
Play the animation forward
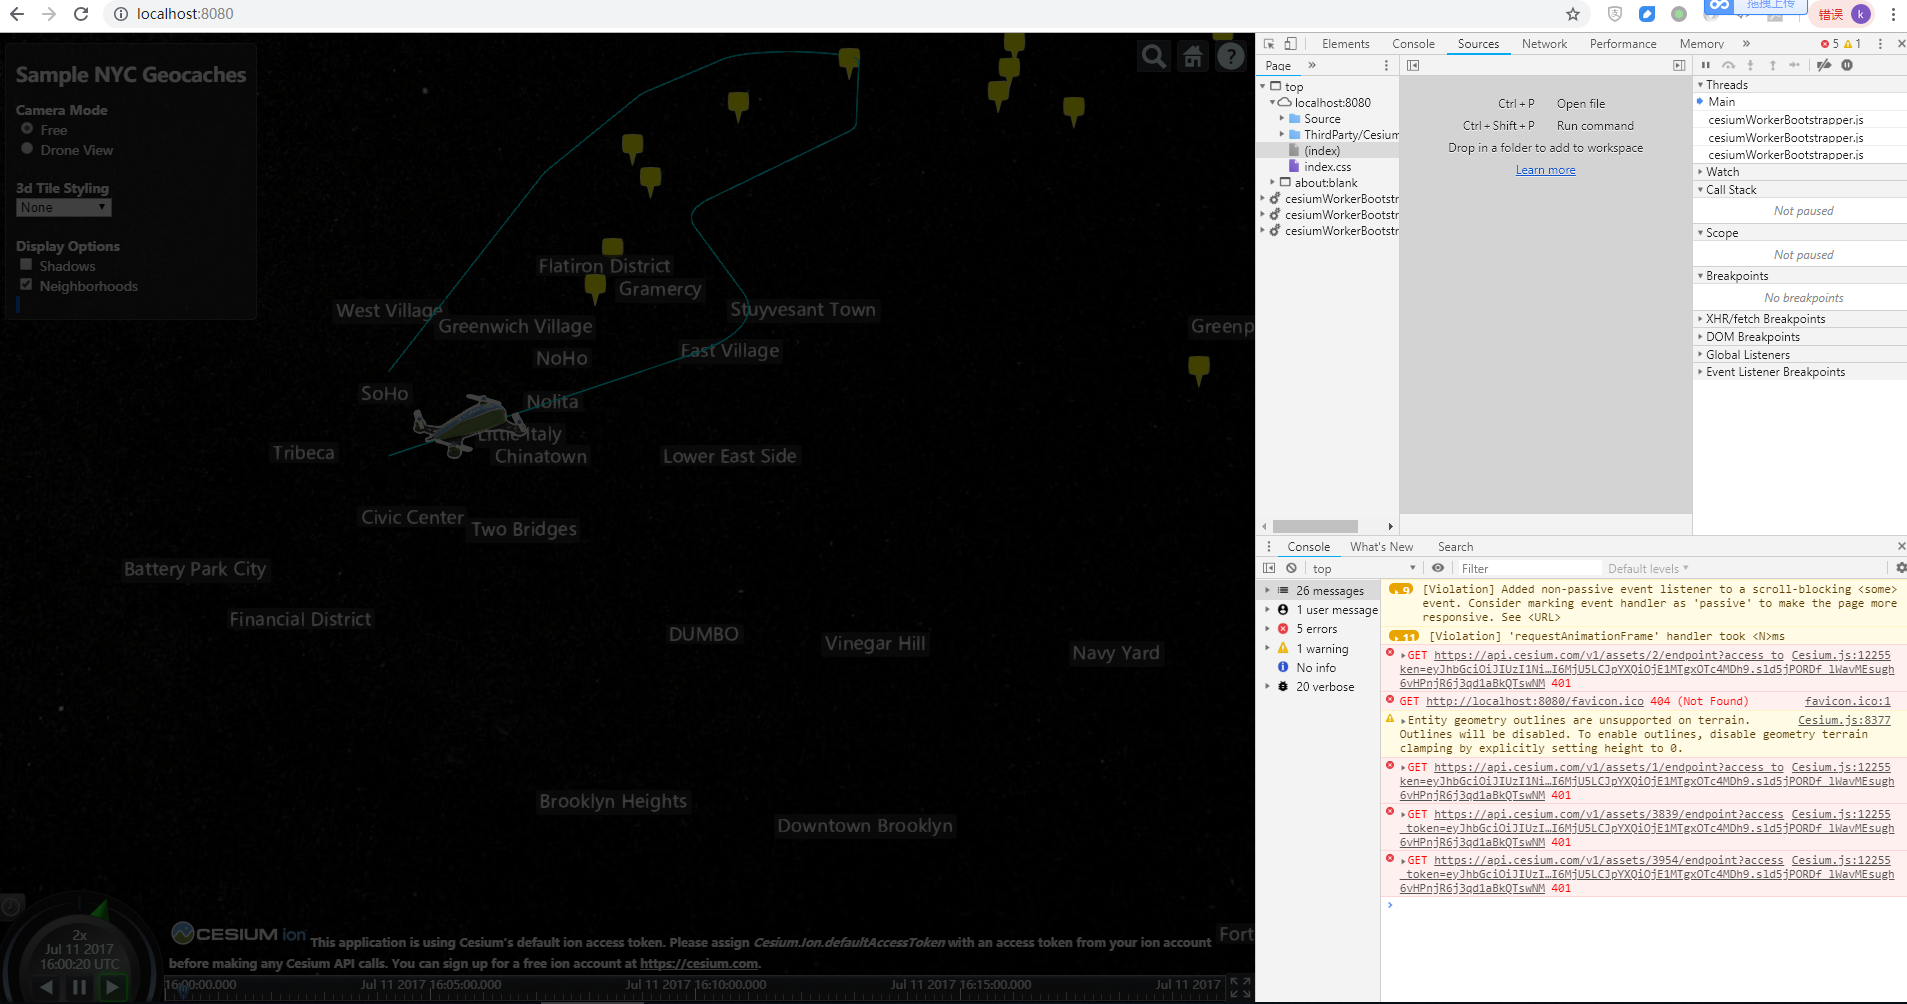(112, 988)
